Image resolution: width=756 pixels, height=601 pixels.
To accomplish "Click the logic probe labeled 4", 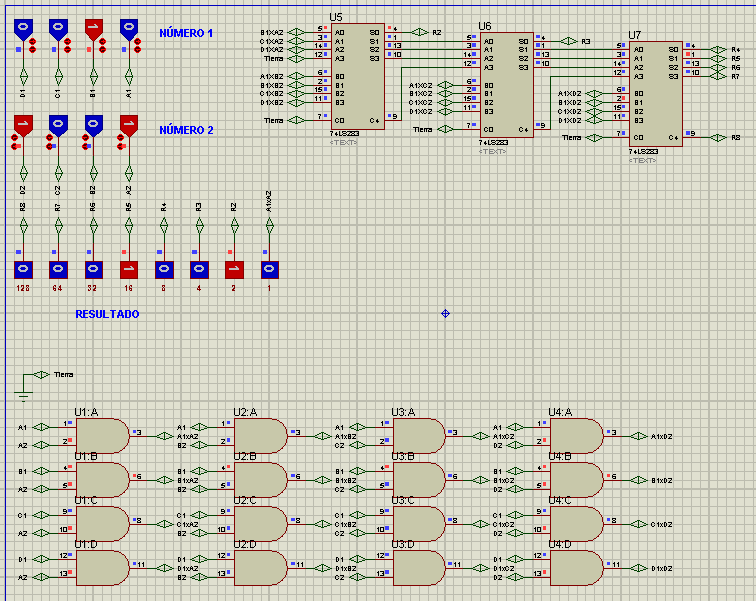I will [199, 269].
